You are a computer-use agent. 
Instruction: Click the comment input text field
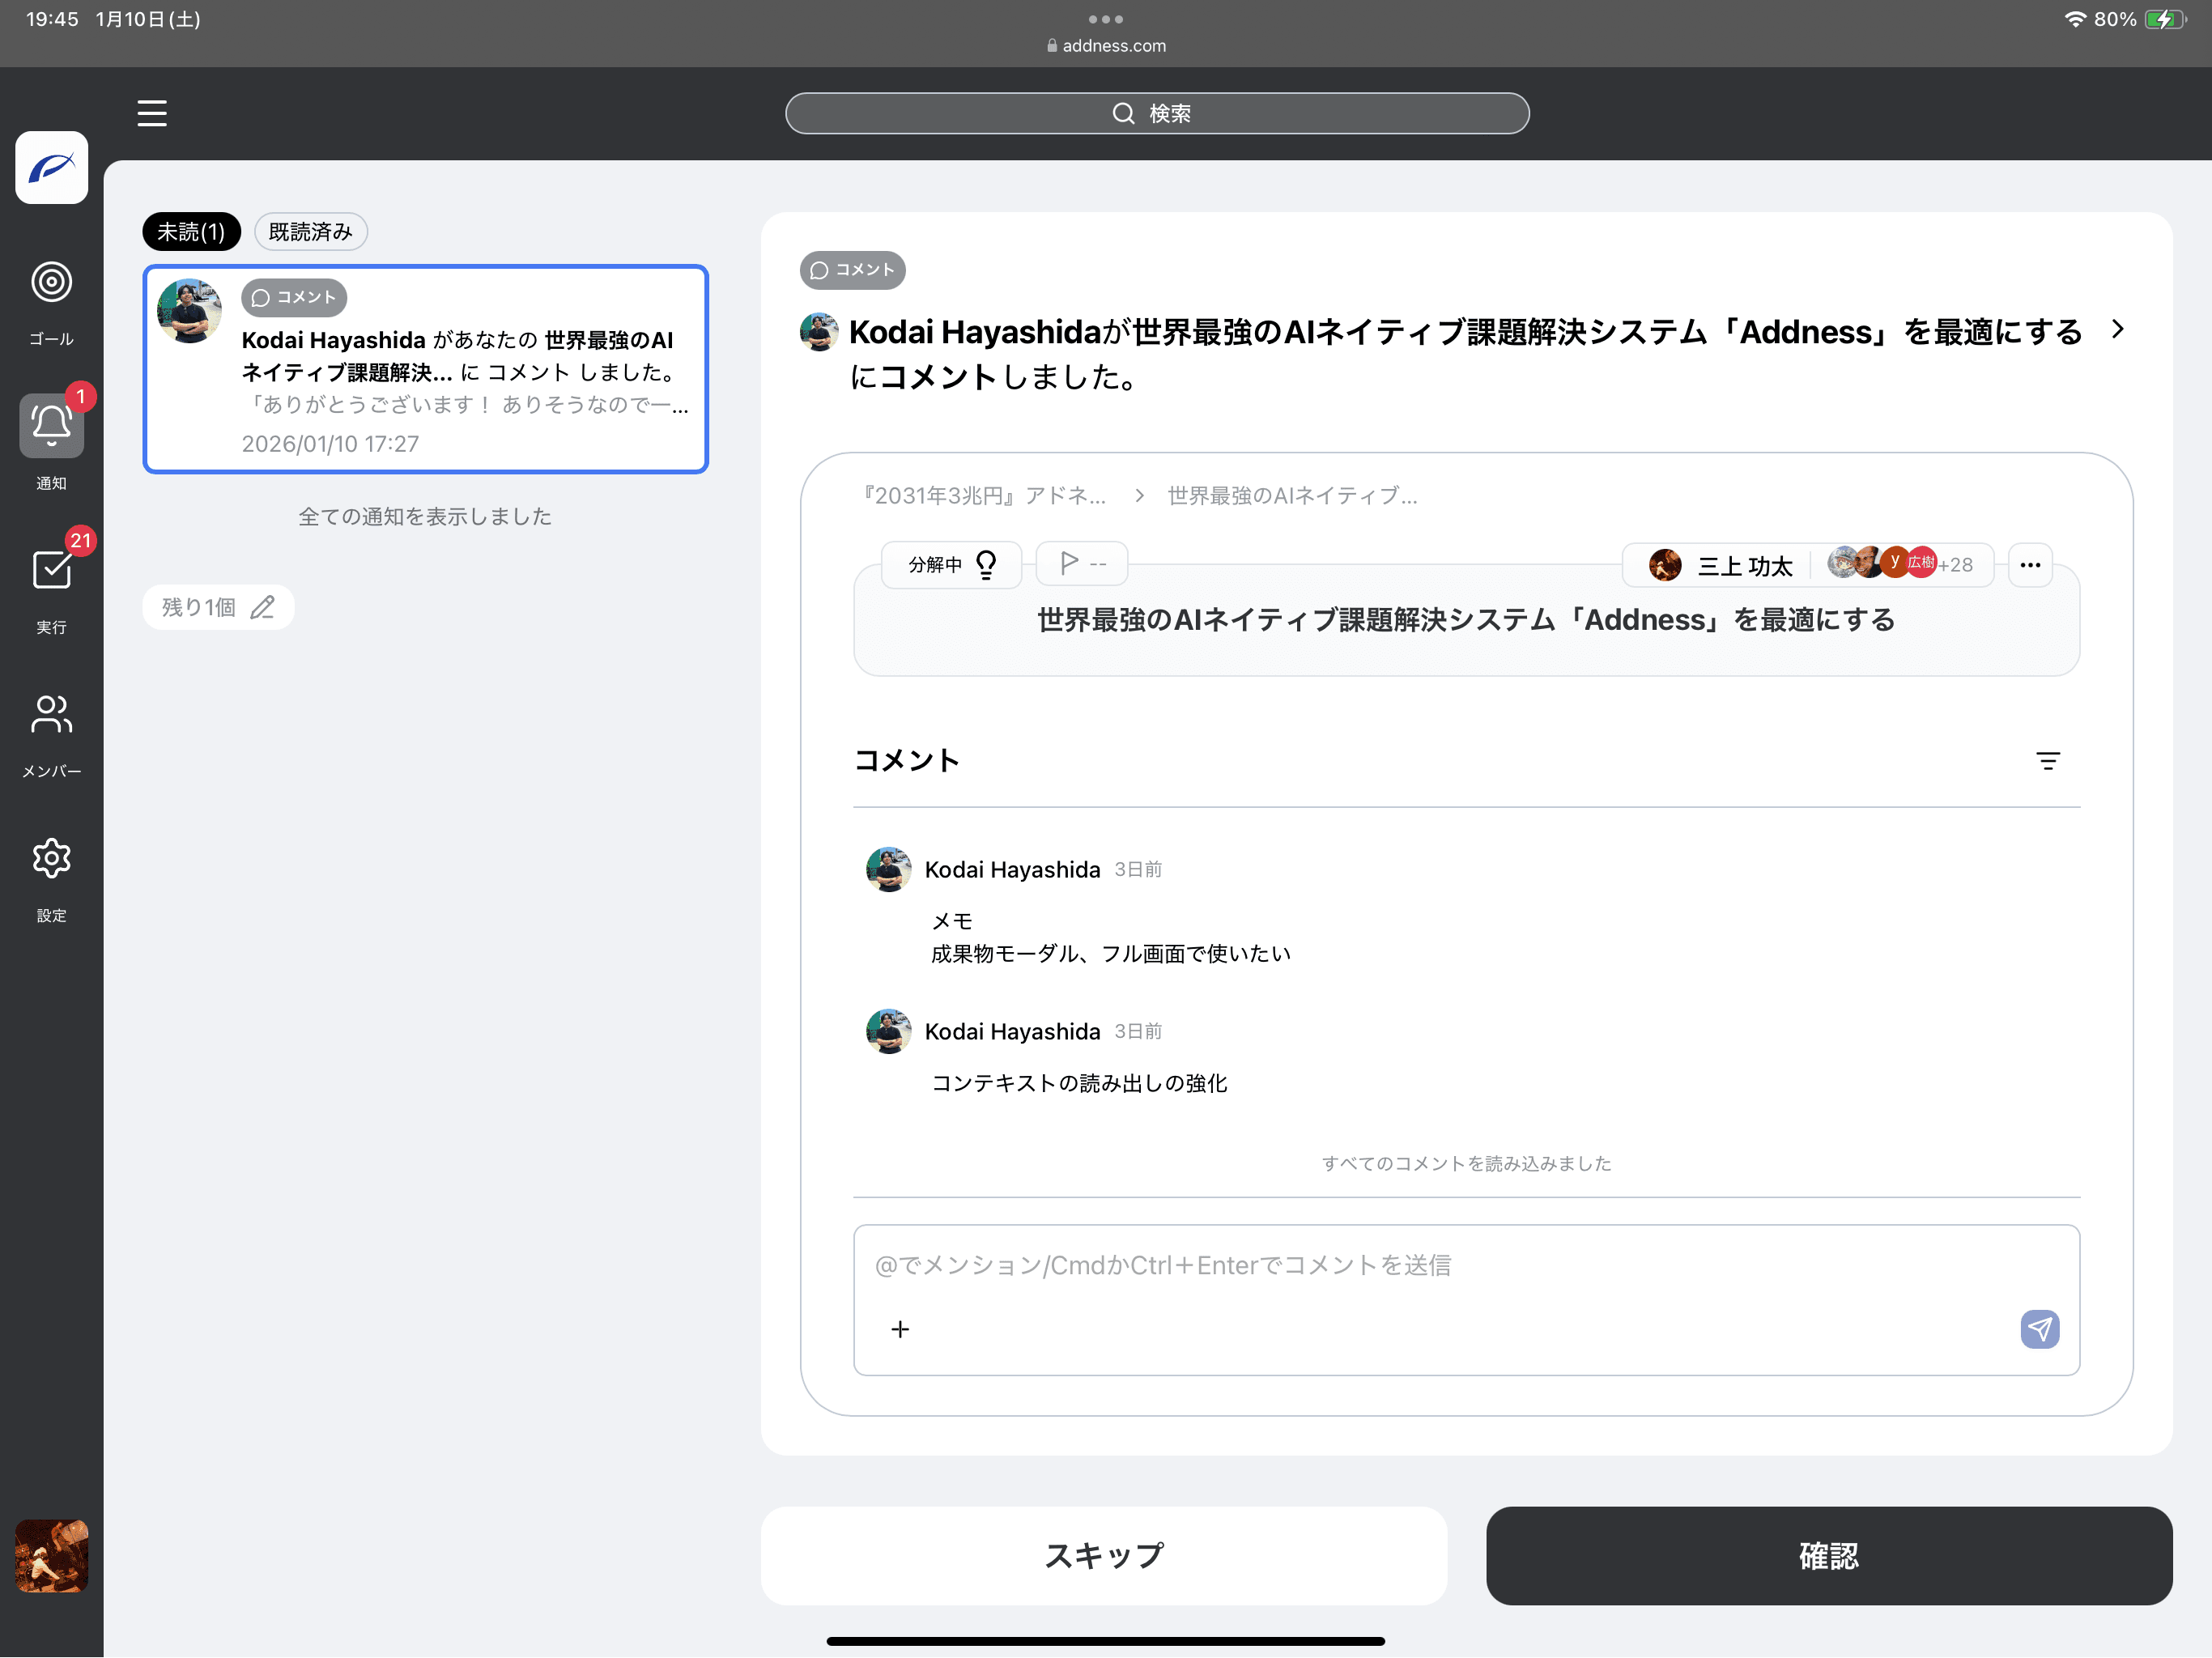click(1465, 1266)
